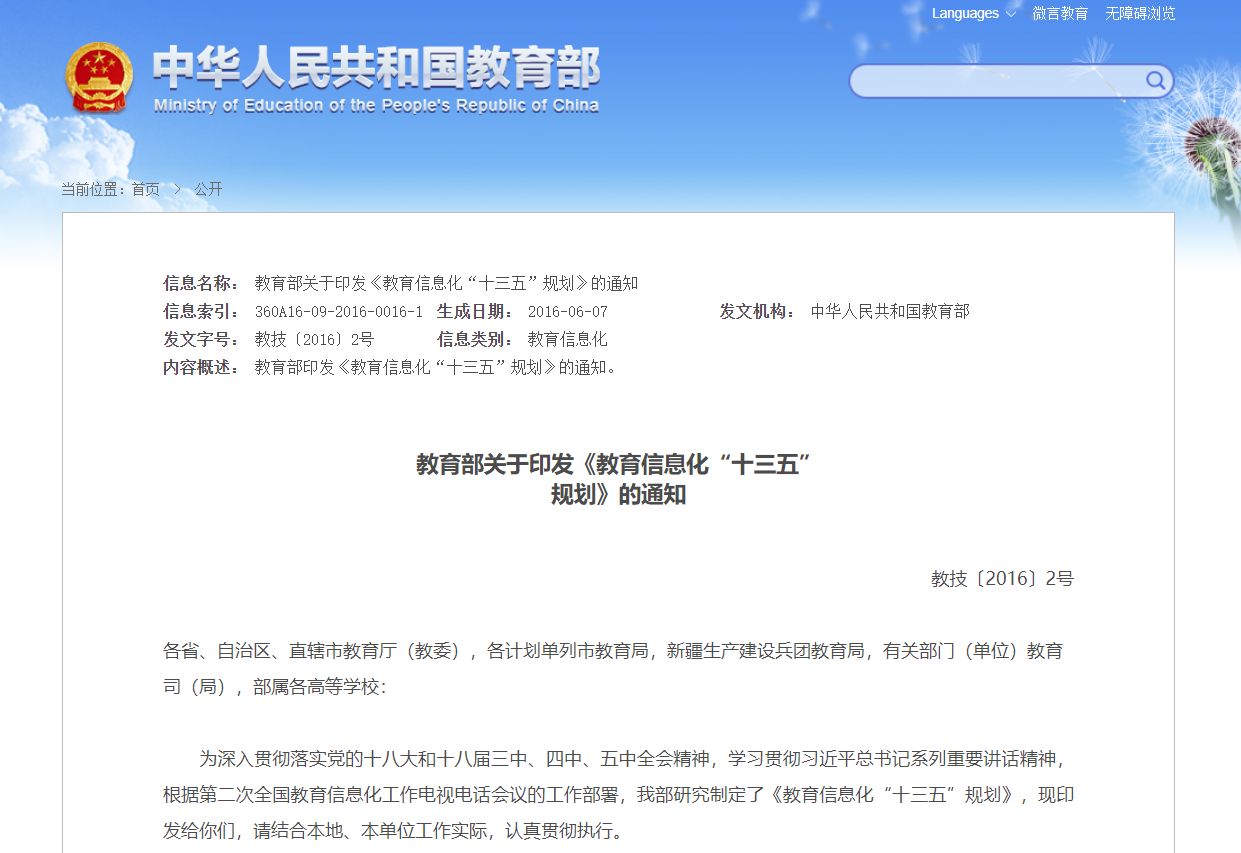Open the 无障碍浏览 link
Image resolution: width=1241 pixels, height=853 pixels.
pyautogui.click(x=1140, y=13)
